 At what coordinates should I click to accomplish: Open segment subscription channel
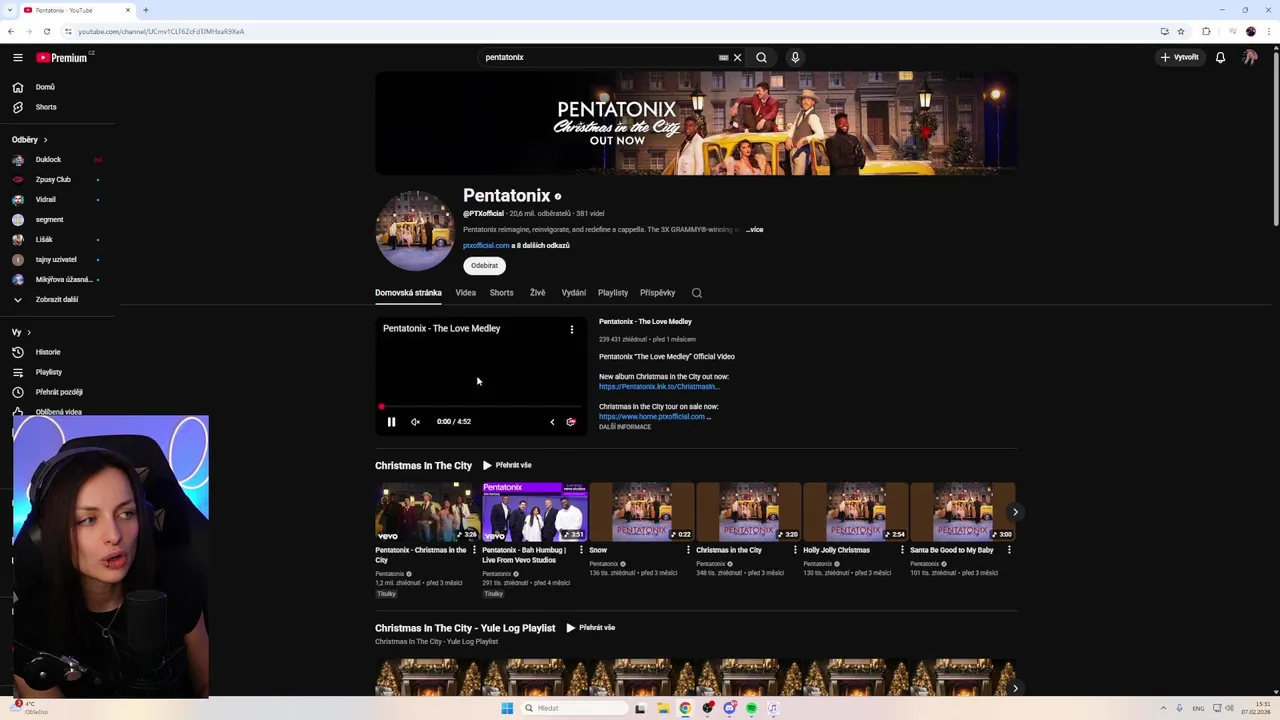49,219
